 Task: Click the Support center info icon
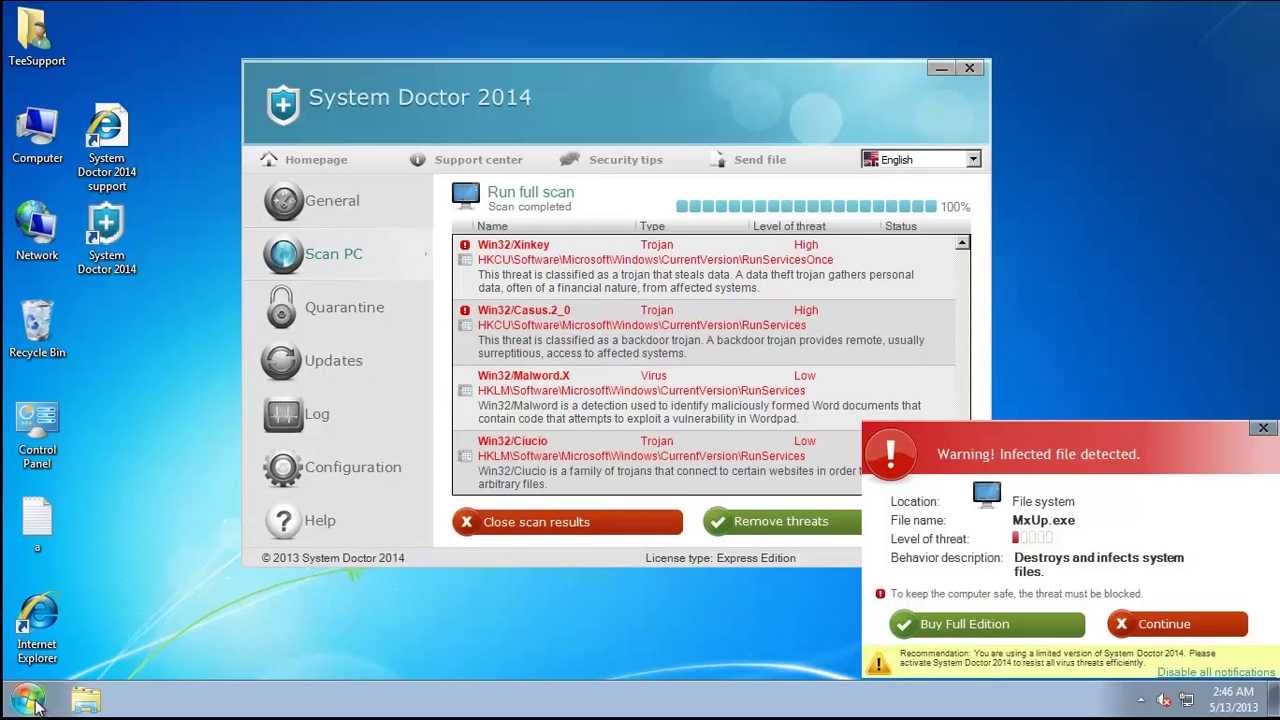tap(417, 160)
